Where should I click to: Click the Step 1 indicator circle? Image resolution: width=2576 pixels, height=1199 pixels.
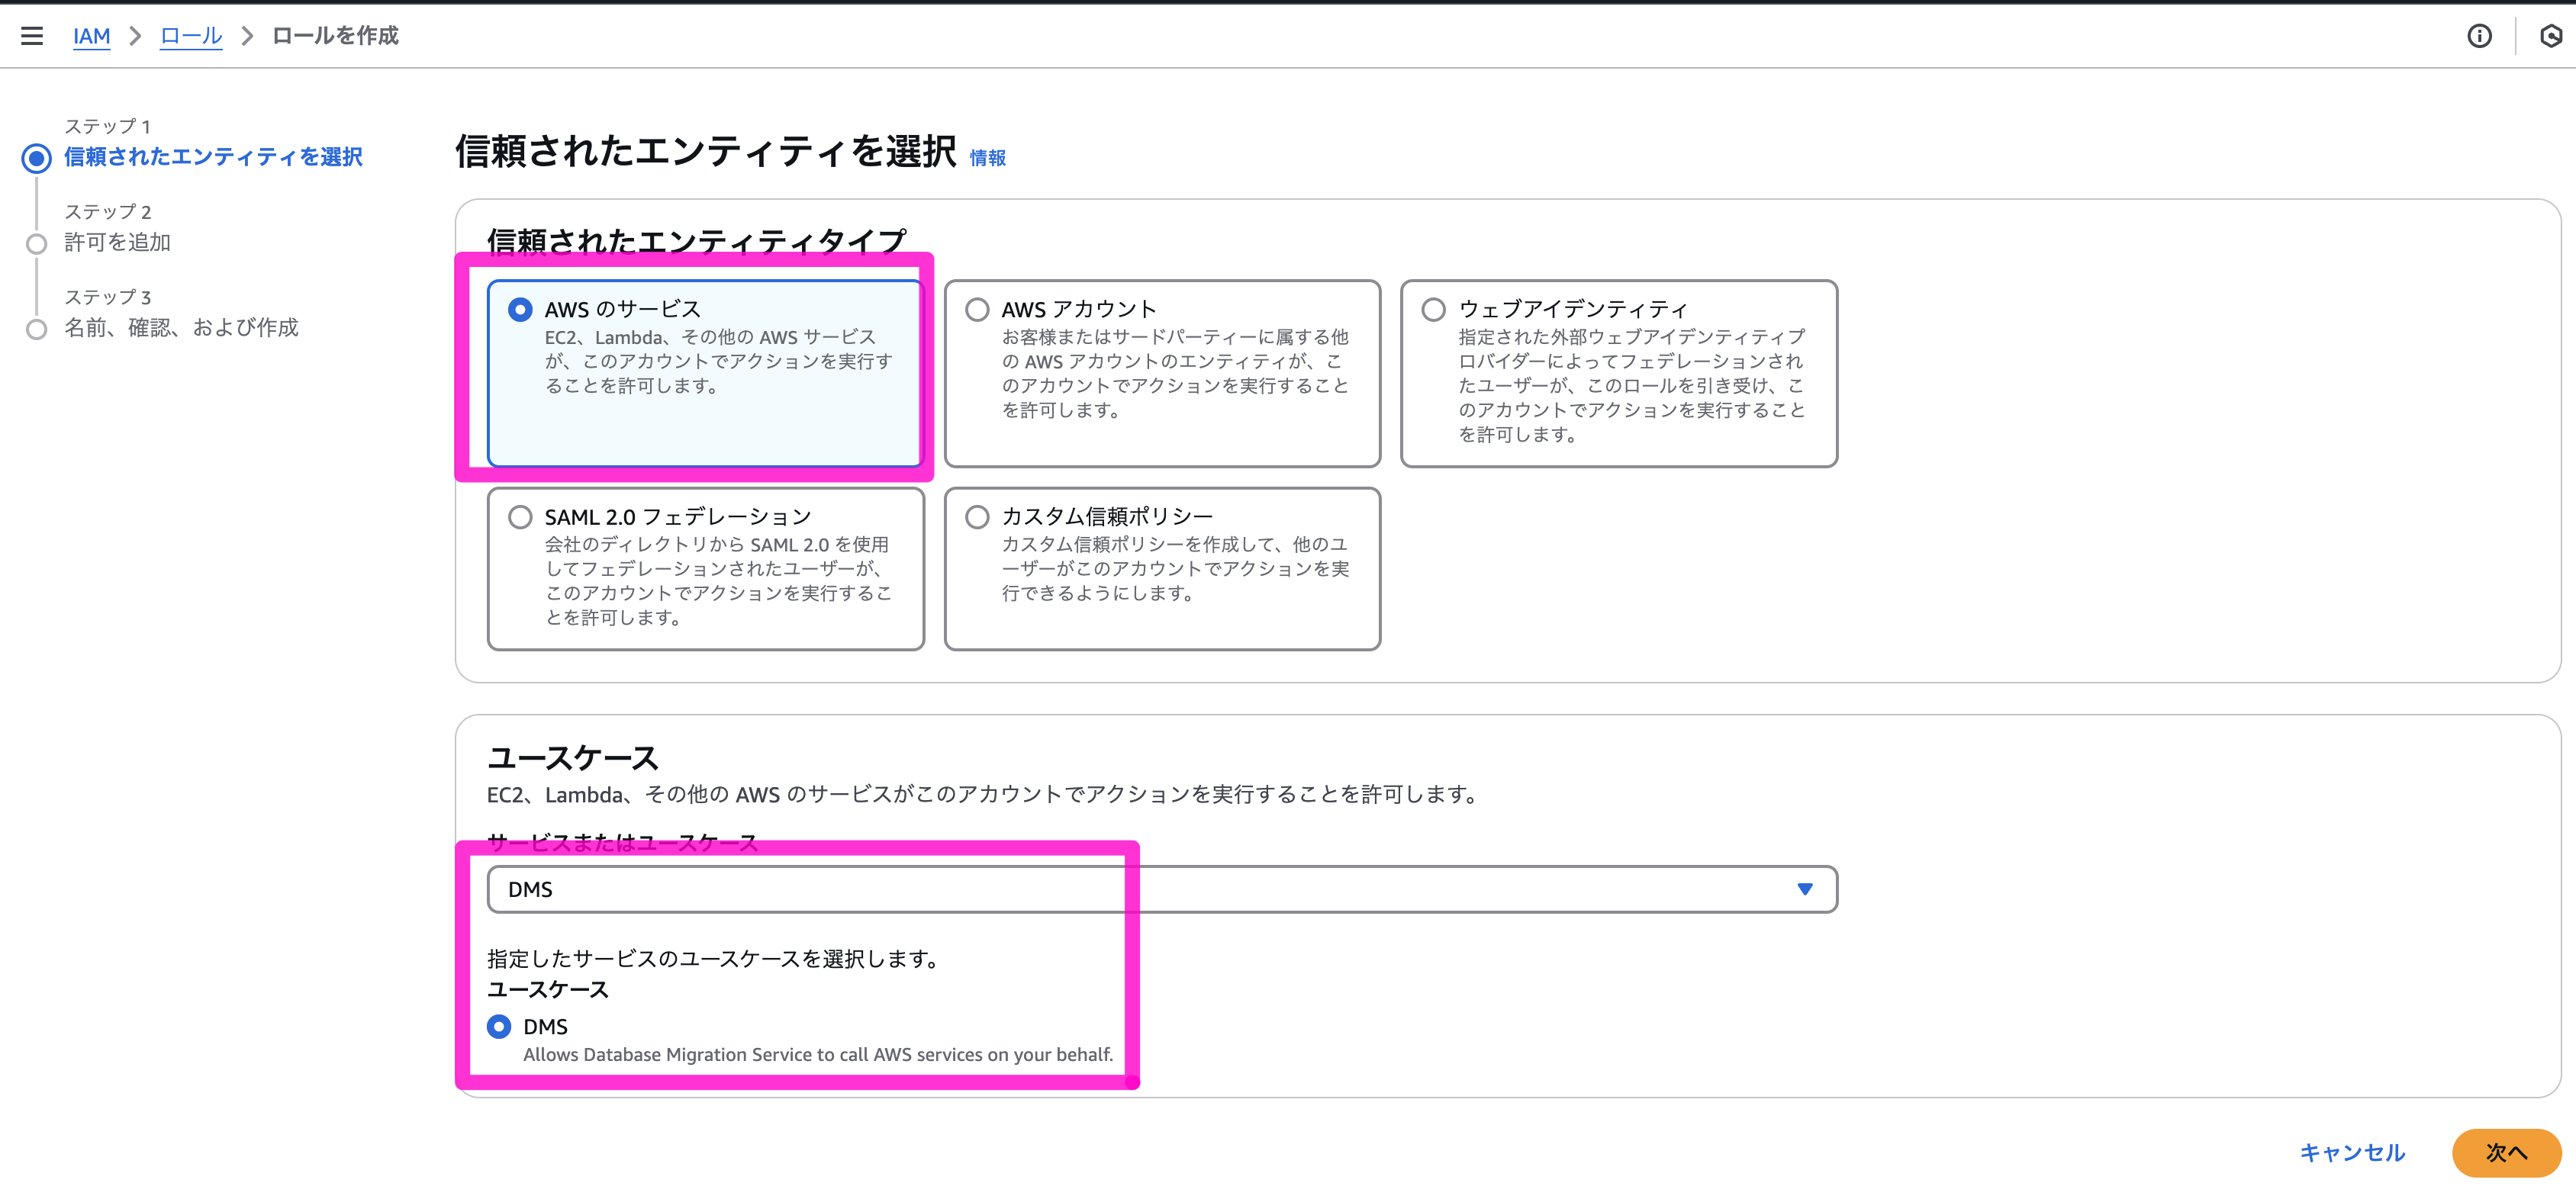point(37,158)
